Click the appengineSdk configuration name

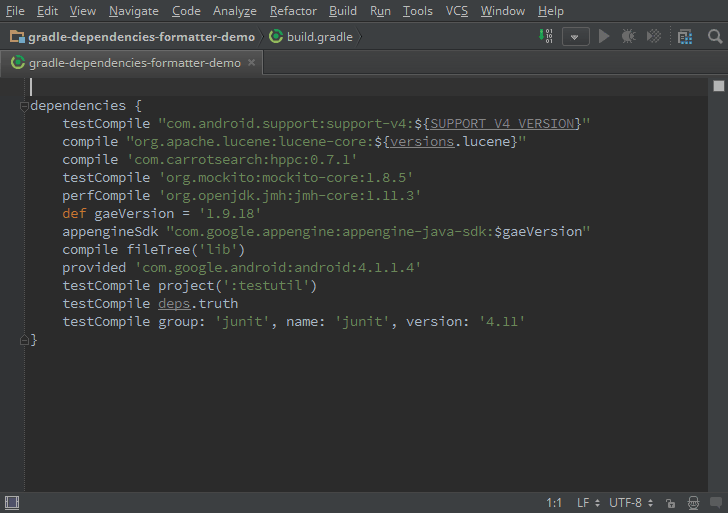[110, 232]
